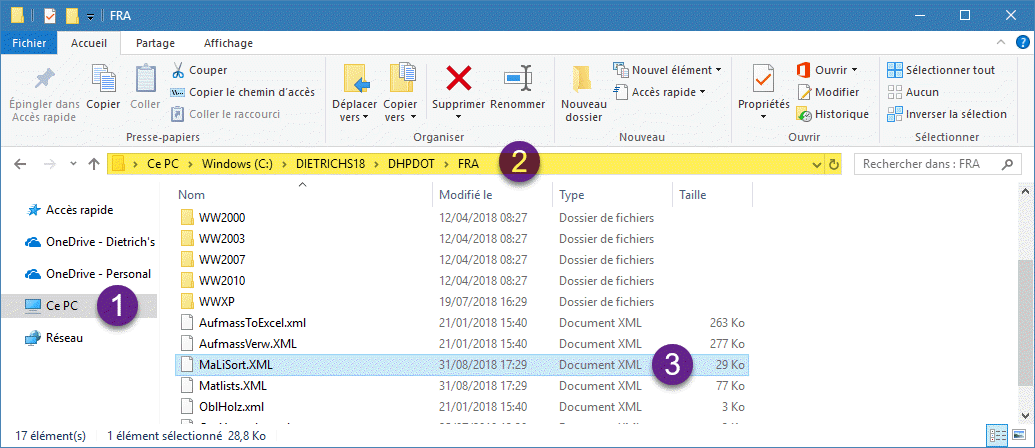This screenshot has height=448, width=1035.
Task: Switch to large icons view layout
Action: [1017, 435]
